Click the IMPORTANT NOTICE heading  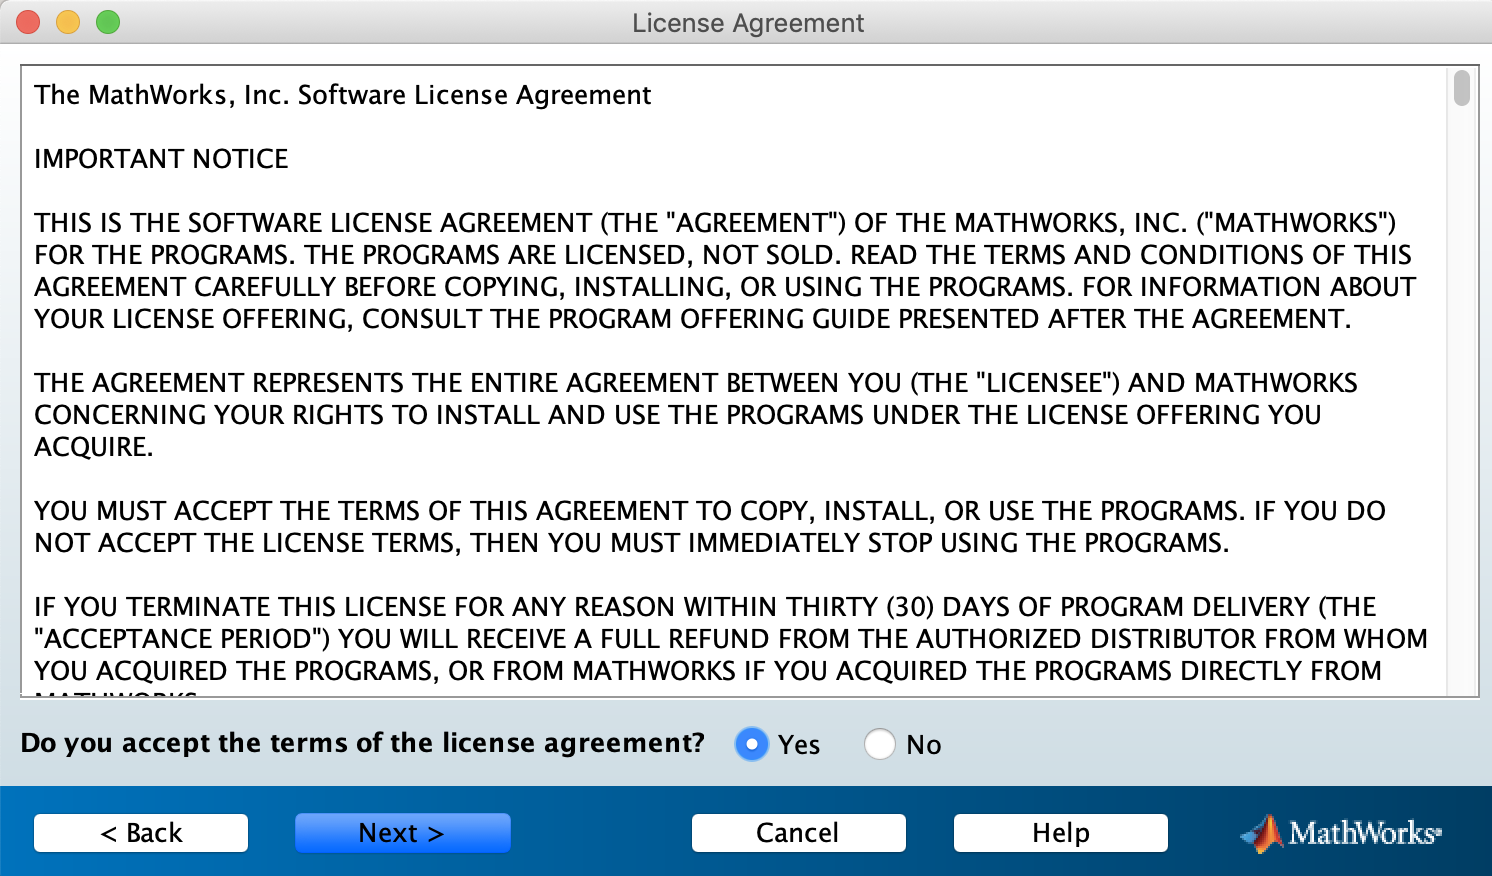pos(161,159)
